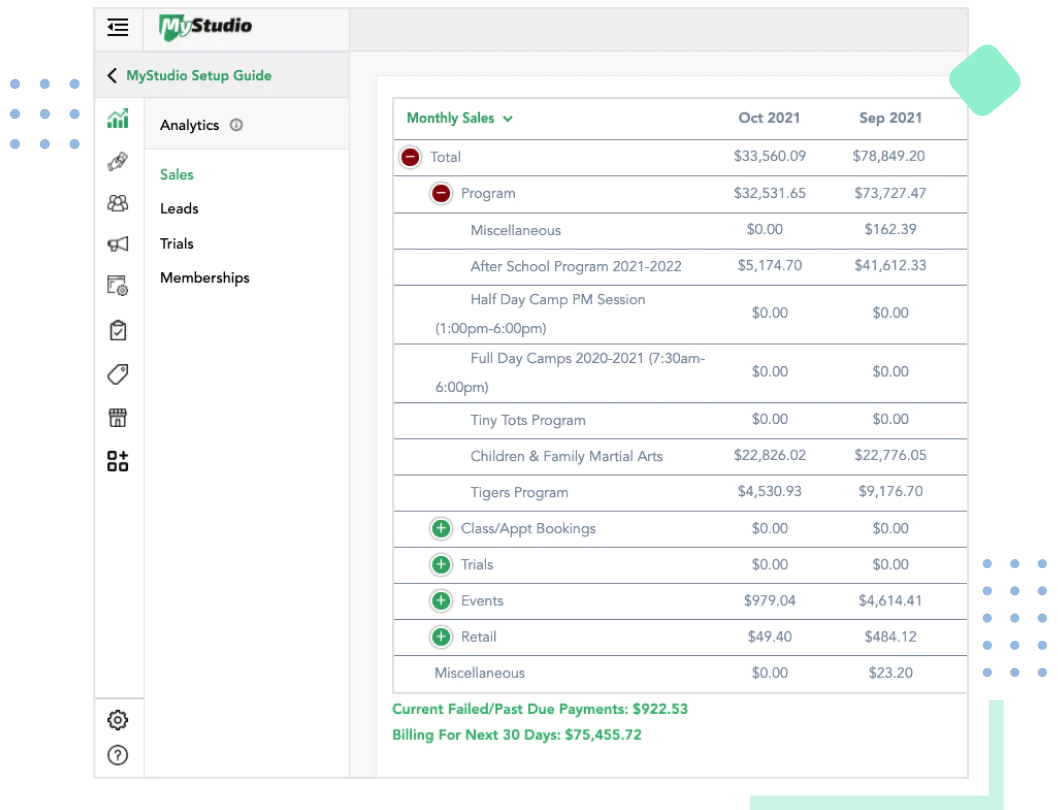
Task: Open the people group sidebar icon
Action: coord(117,203)
